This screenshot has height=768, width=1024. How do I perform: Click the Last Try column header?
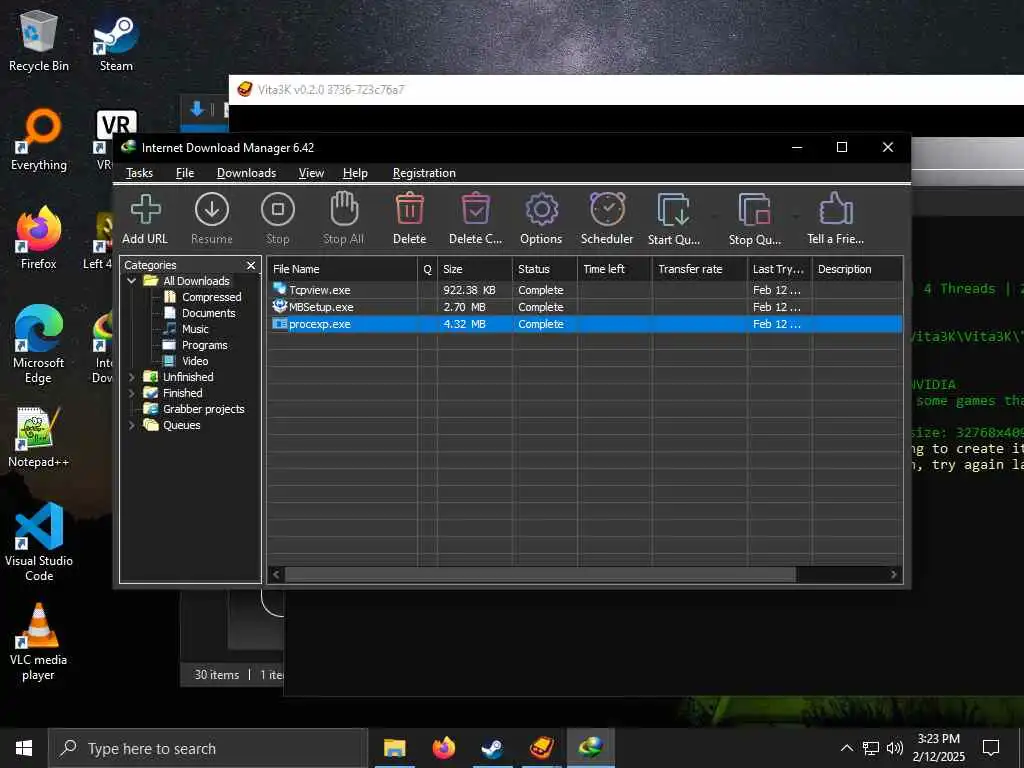(x=780, y=269)
